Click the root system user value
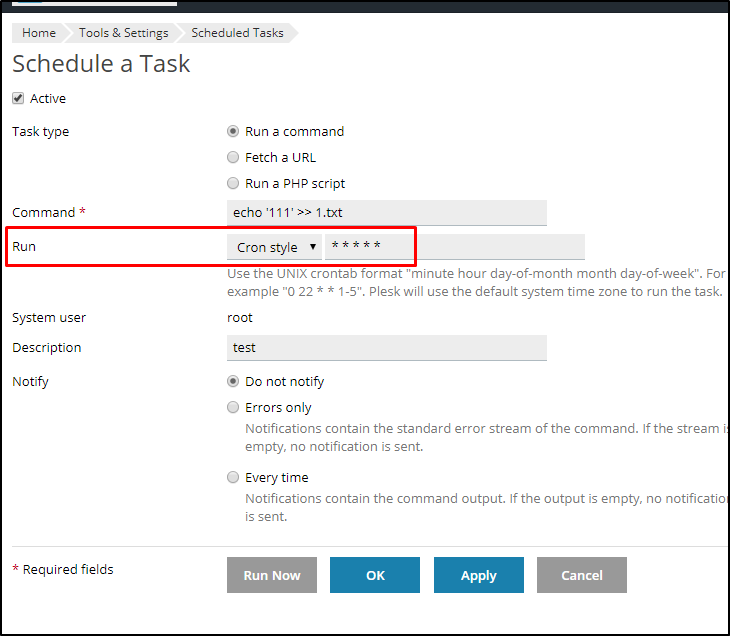This screenshot has width=730, height=636. 240,317
